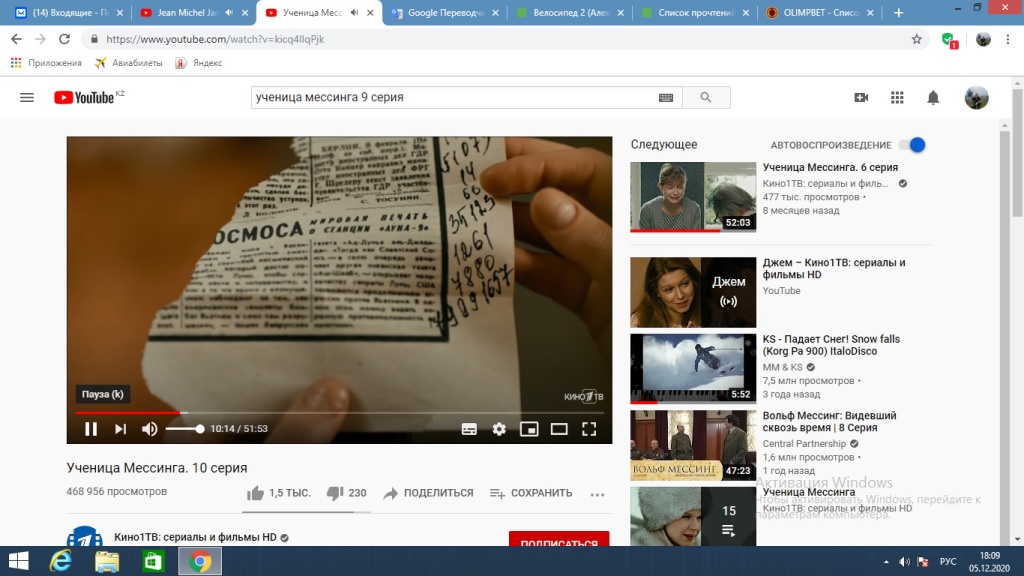This screenshot has height=576, width=1024.
Task: Go back to the previous page
Action: pyautogui.click(x=16, y=39)
